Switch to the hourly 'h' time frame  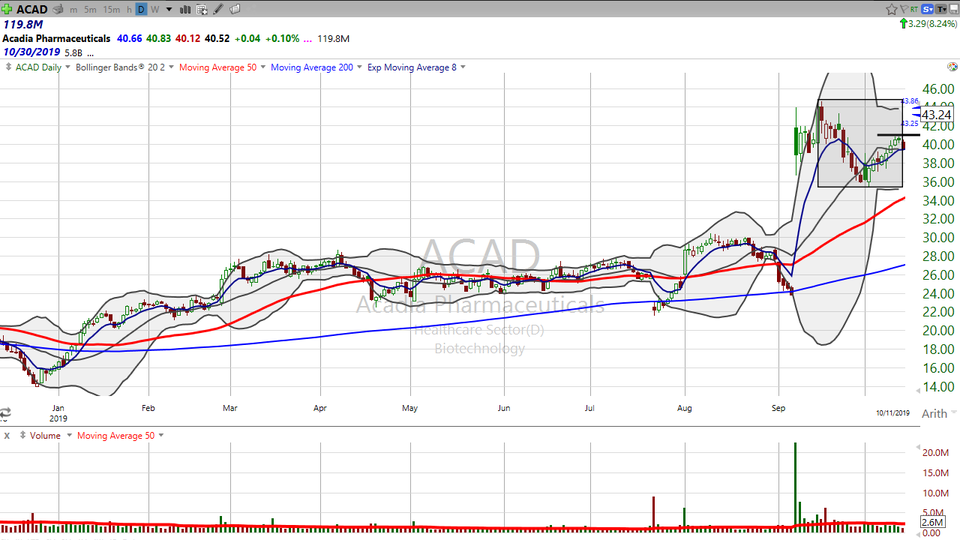(129, 9)
